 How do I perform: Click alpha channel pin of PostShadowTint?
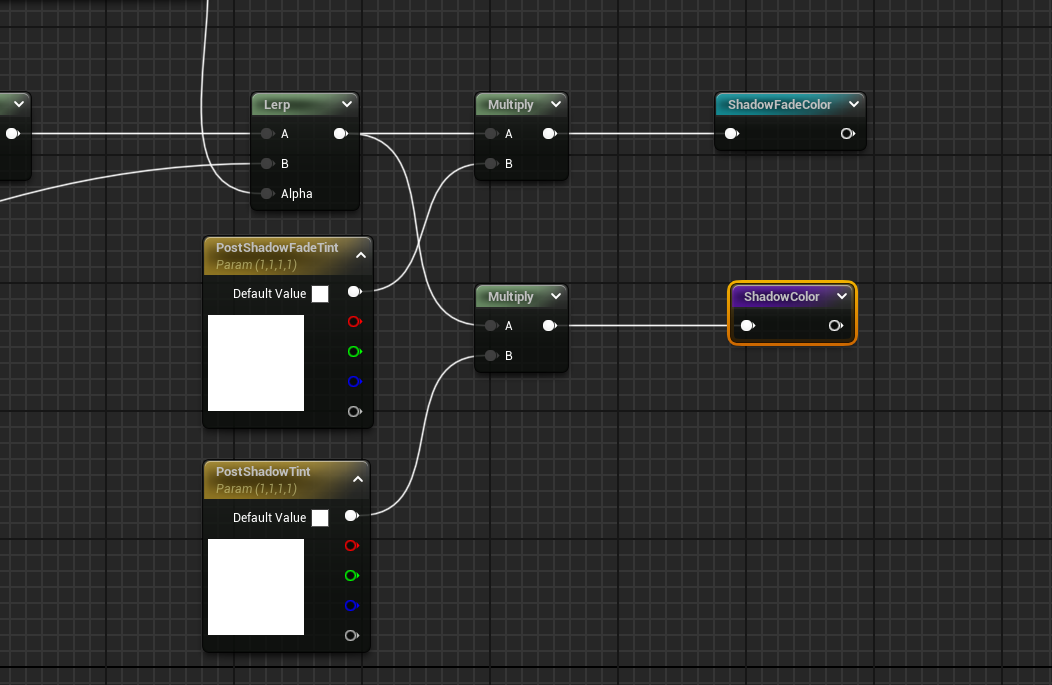353,636
